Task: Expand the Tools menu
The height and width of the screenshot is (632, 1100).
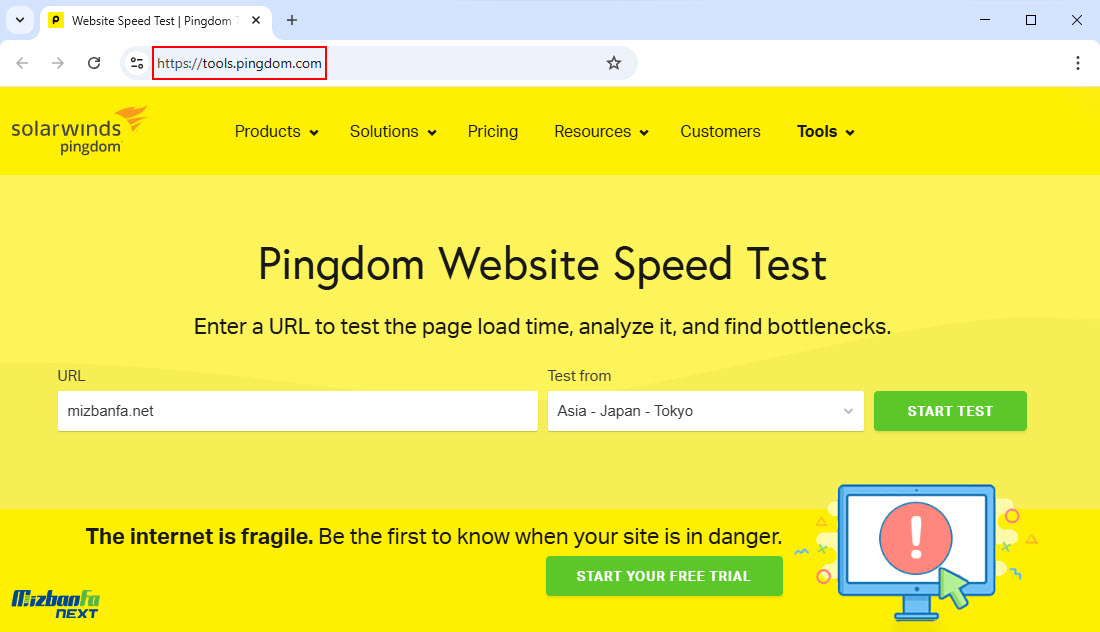Action: tap(825, 132)
